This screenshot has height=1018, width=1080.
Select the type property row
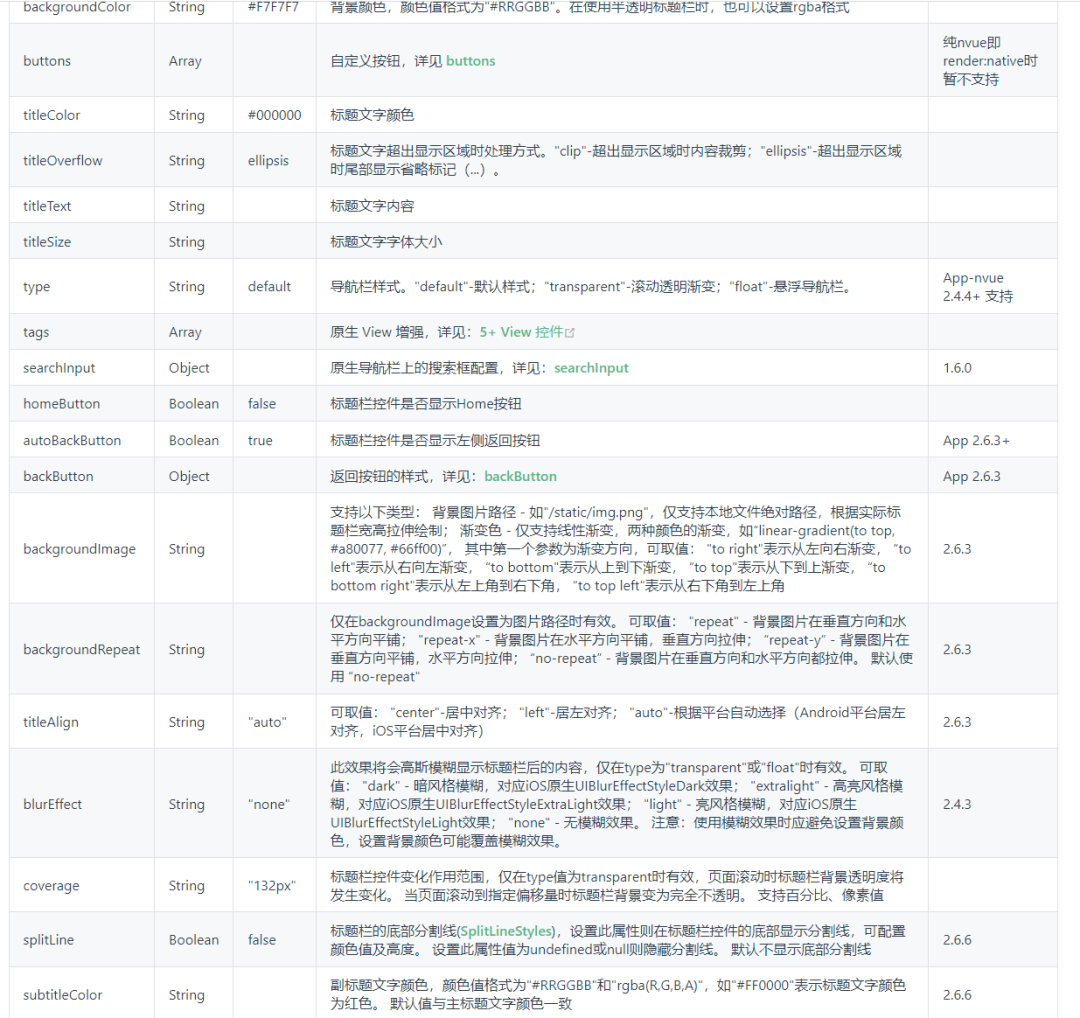tap(36, 286)
